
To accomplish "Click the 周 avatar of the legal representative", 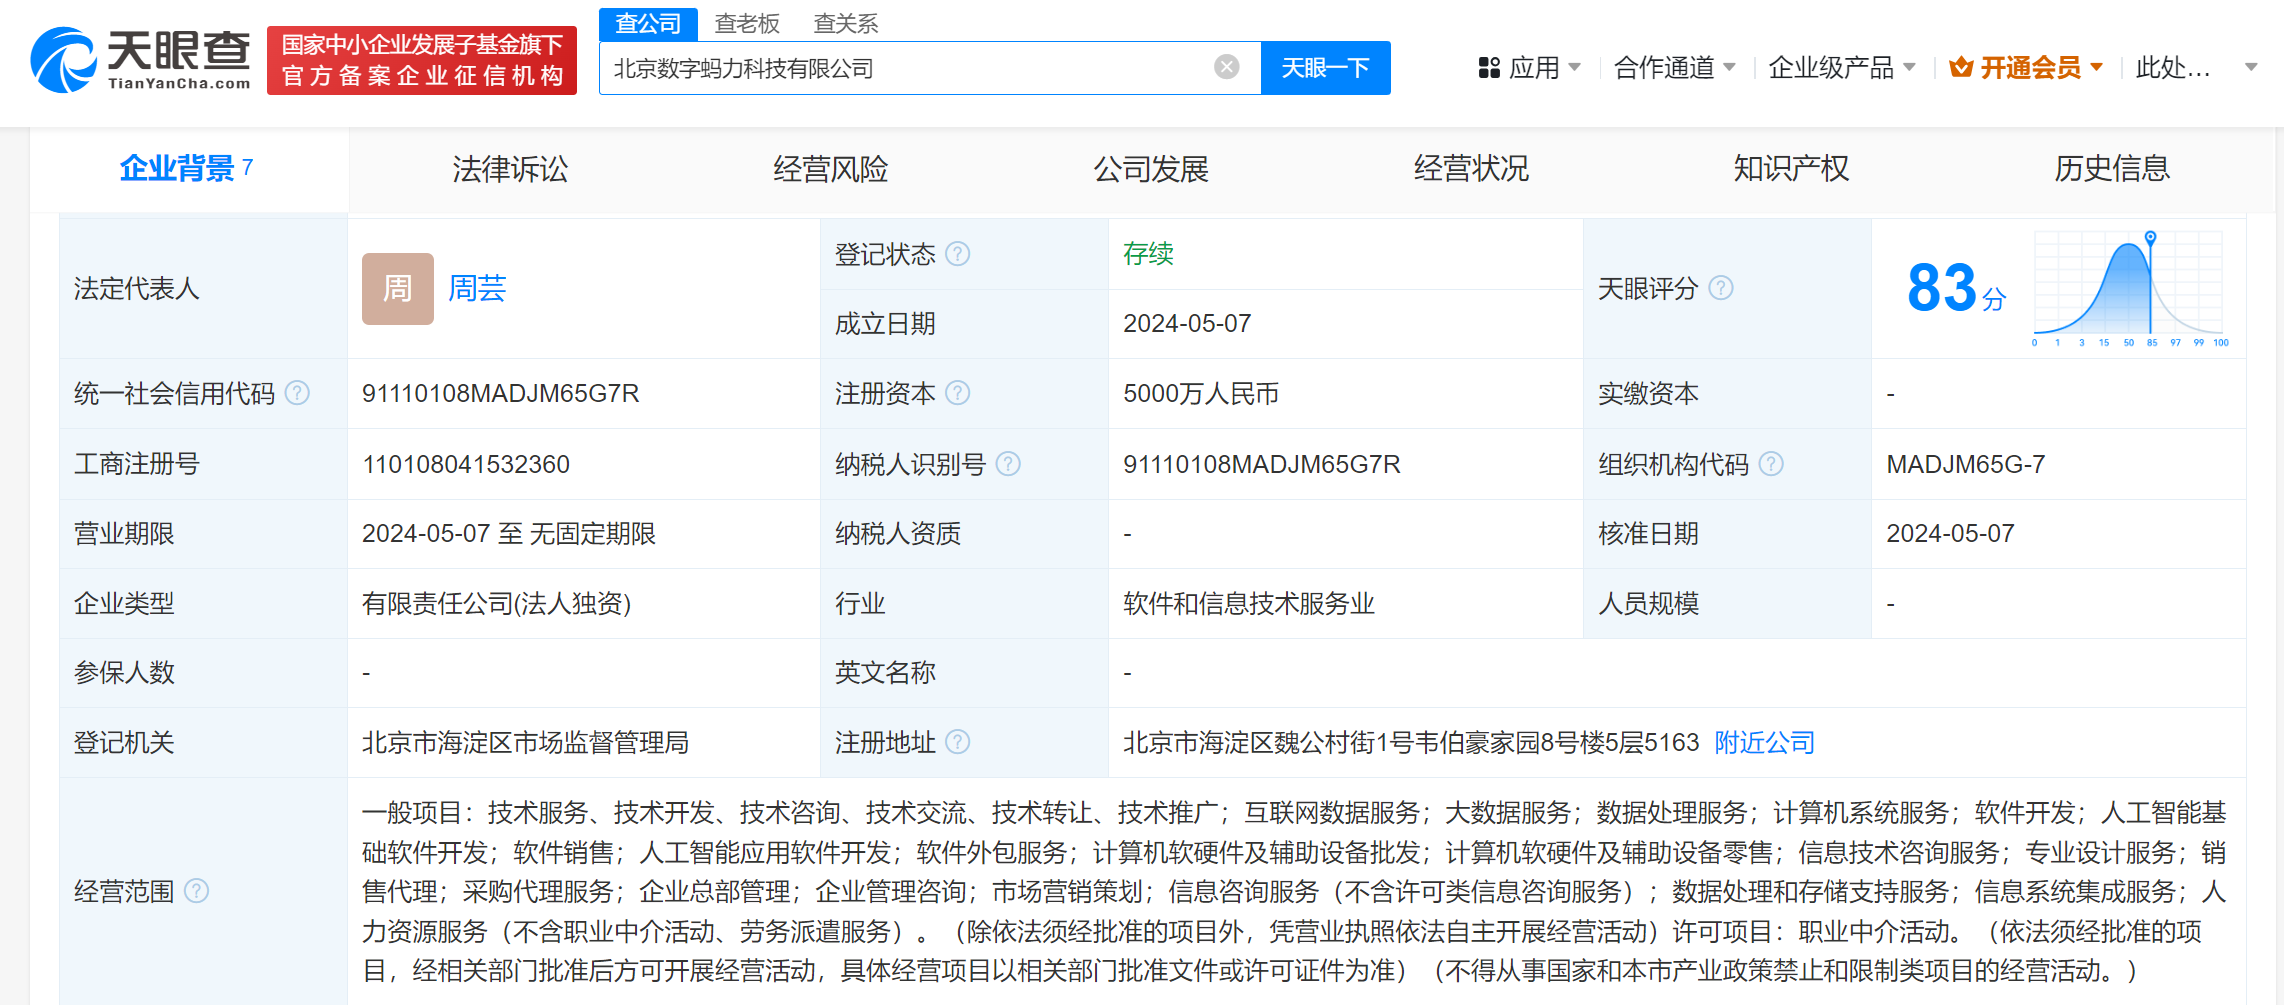I will click(397, 289).
